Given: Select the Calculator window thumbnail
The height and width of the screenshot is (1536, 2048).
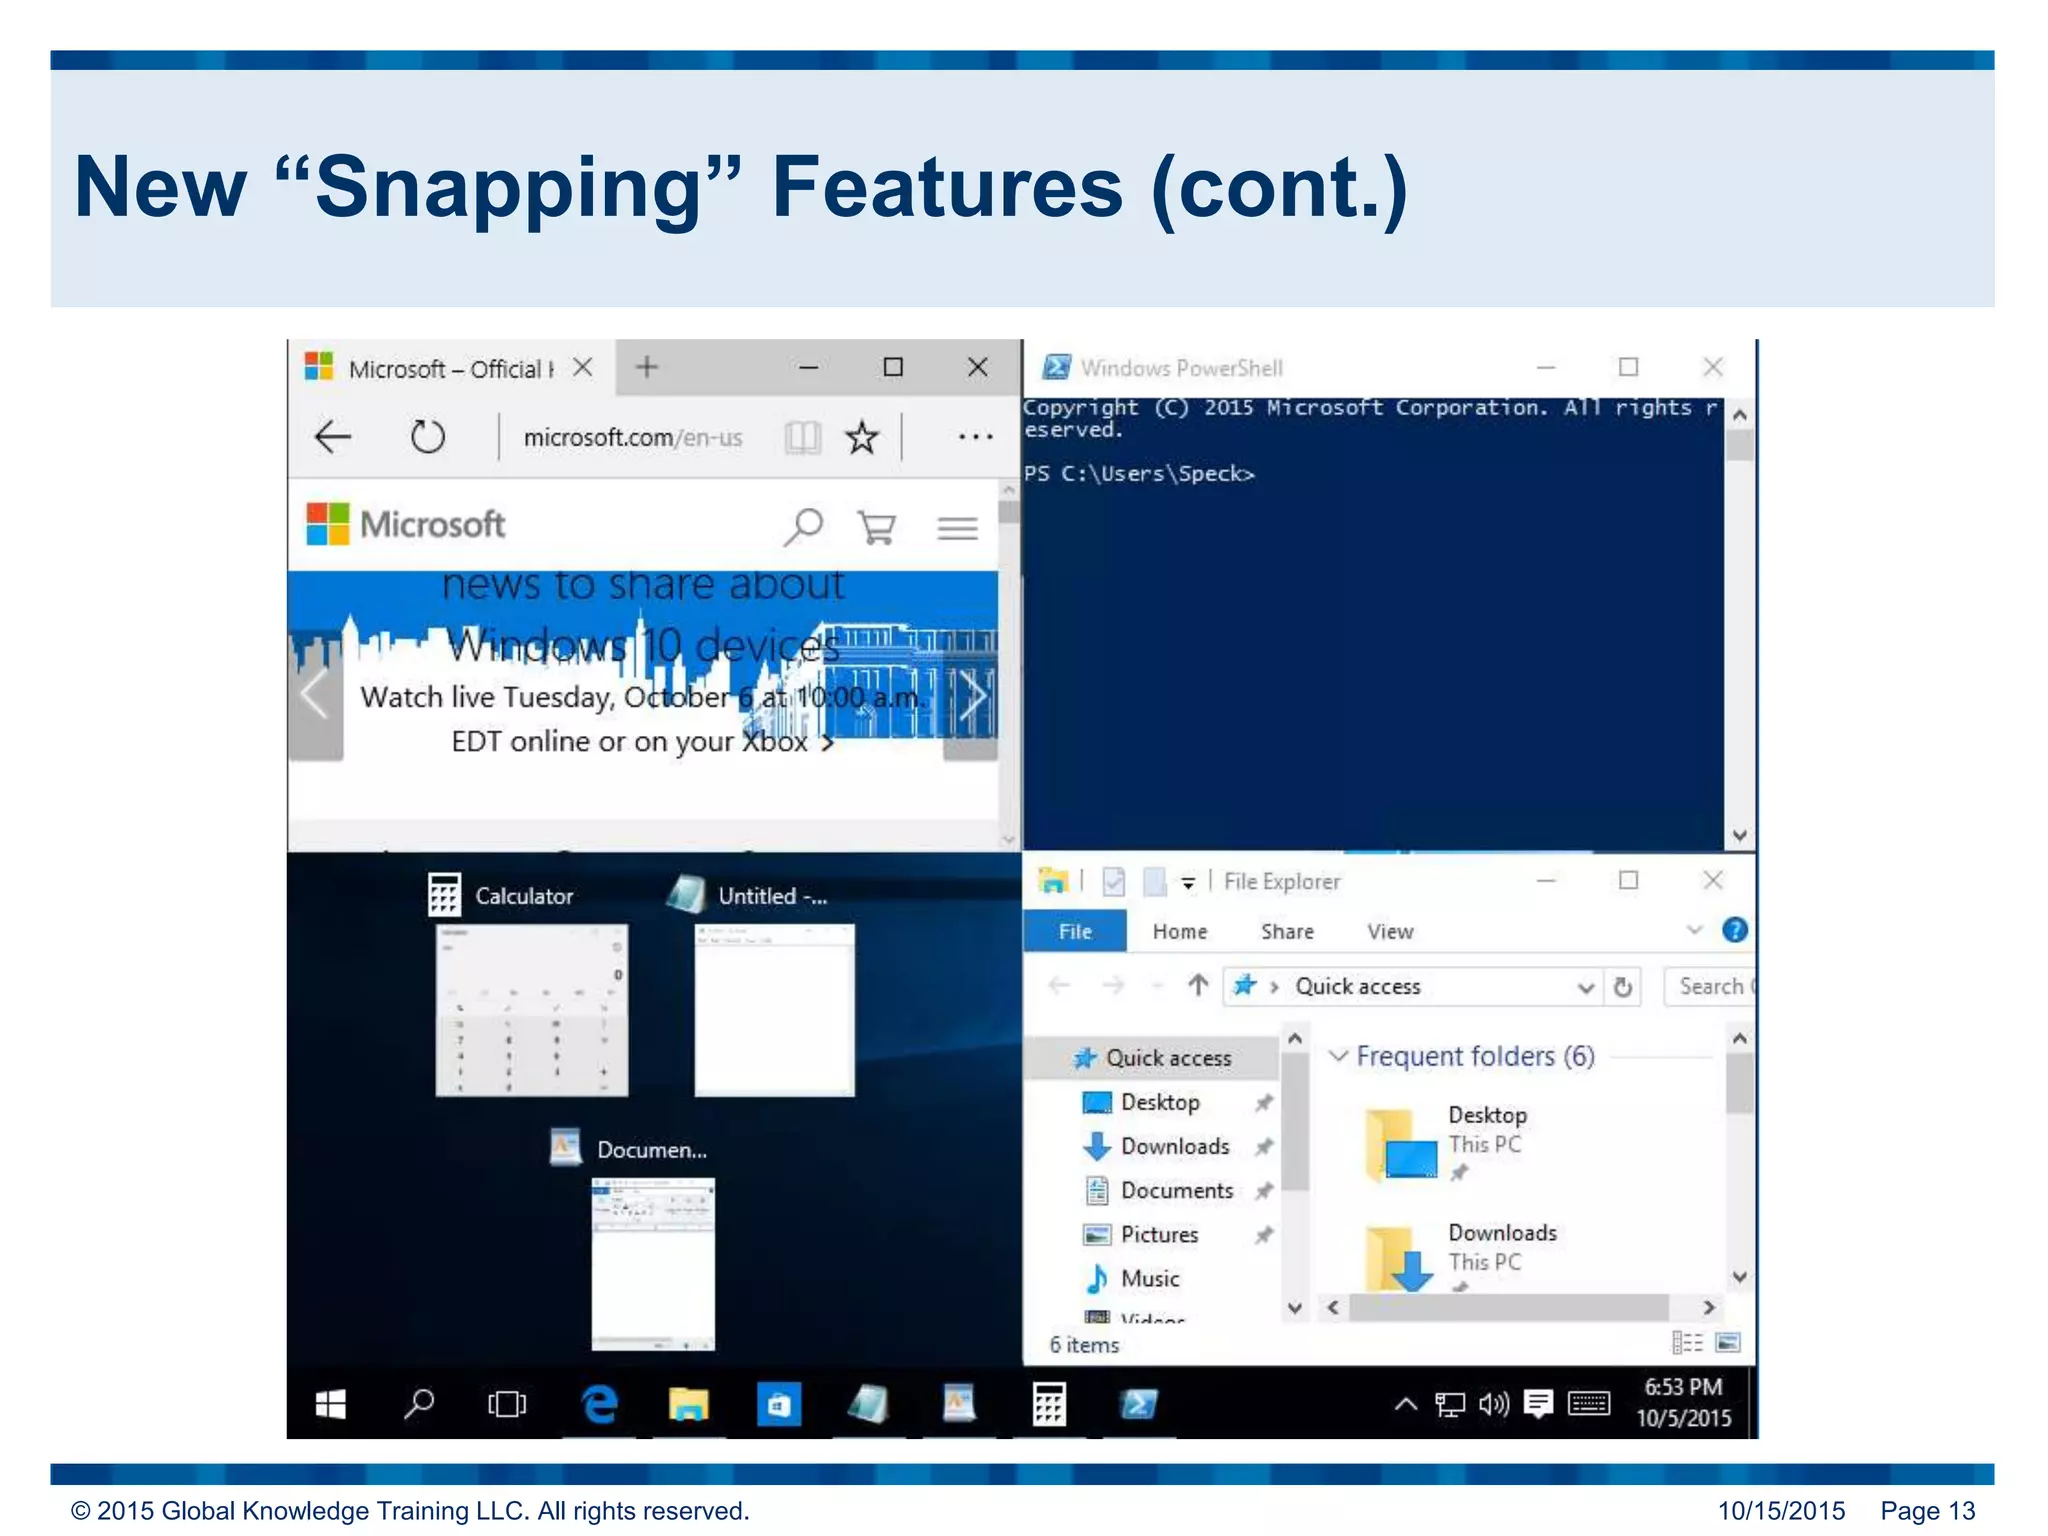Looking at the screenshot, I should coord(531,1010).
